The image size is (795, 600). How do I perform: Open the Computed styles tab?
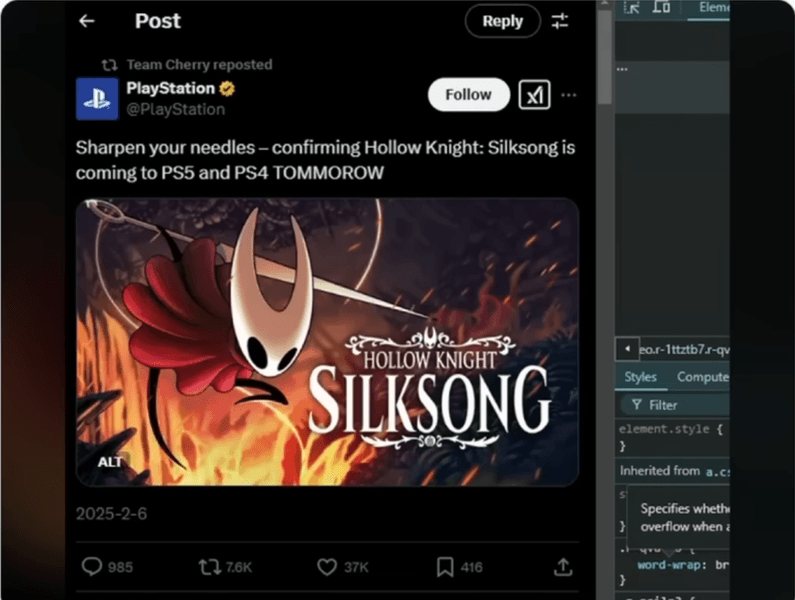[702, 377]
